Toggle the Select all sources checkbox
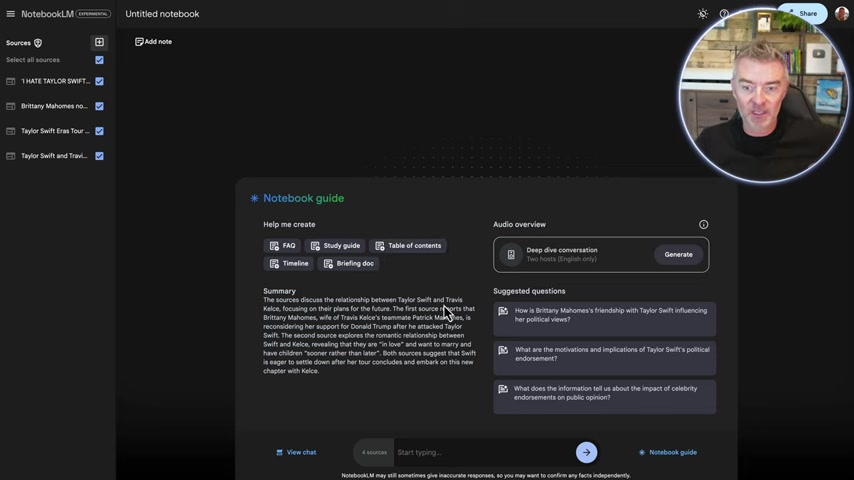Viewport: 854px width, 480px height. click(99, 60)
